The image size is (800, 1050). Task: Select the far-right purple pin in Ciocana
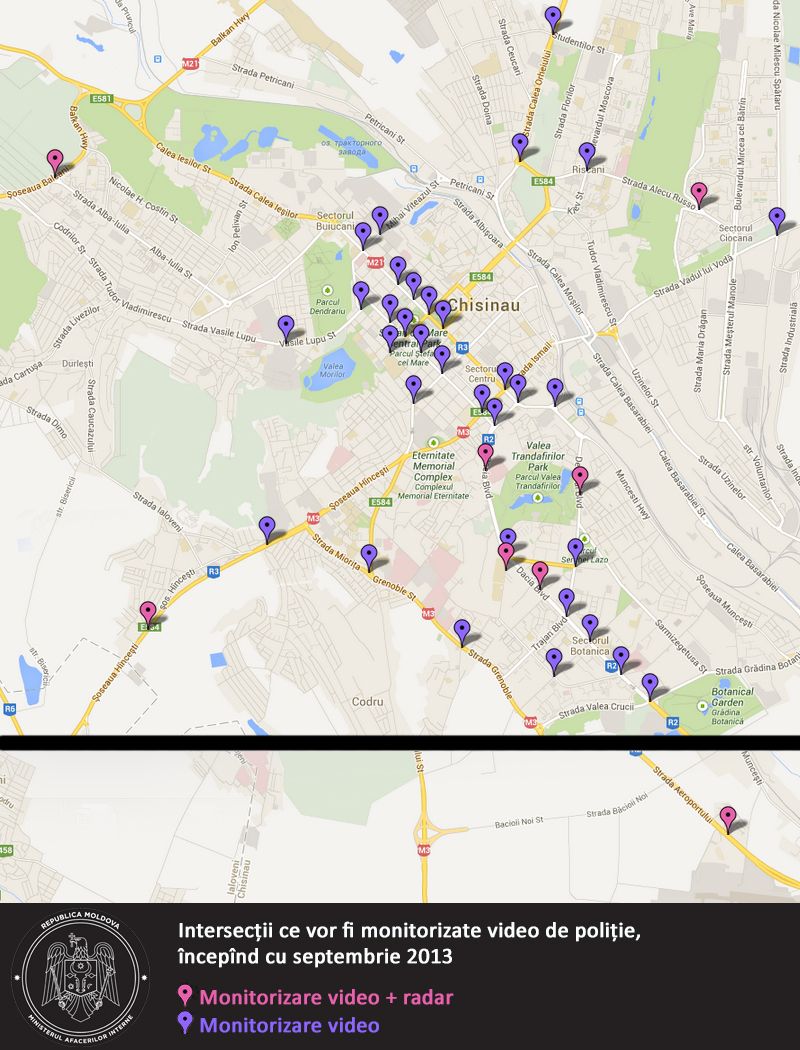(777, 218)
